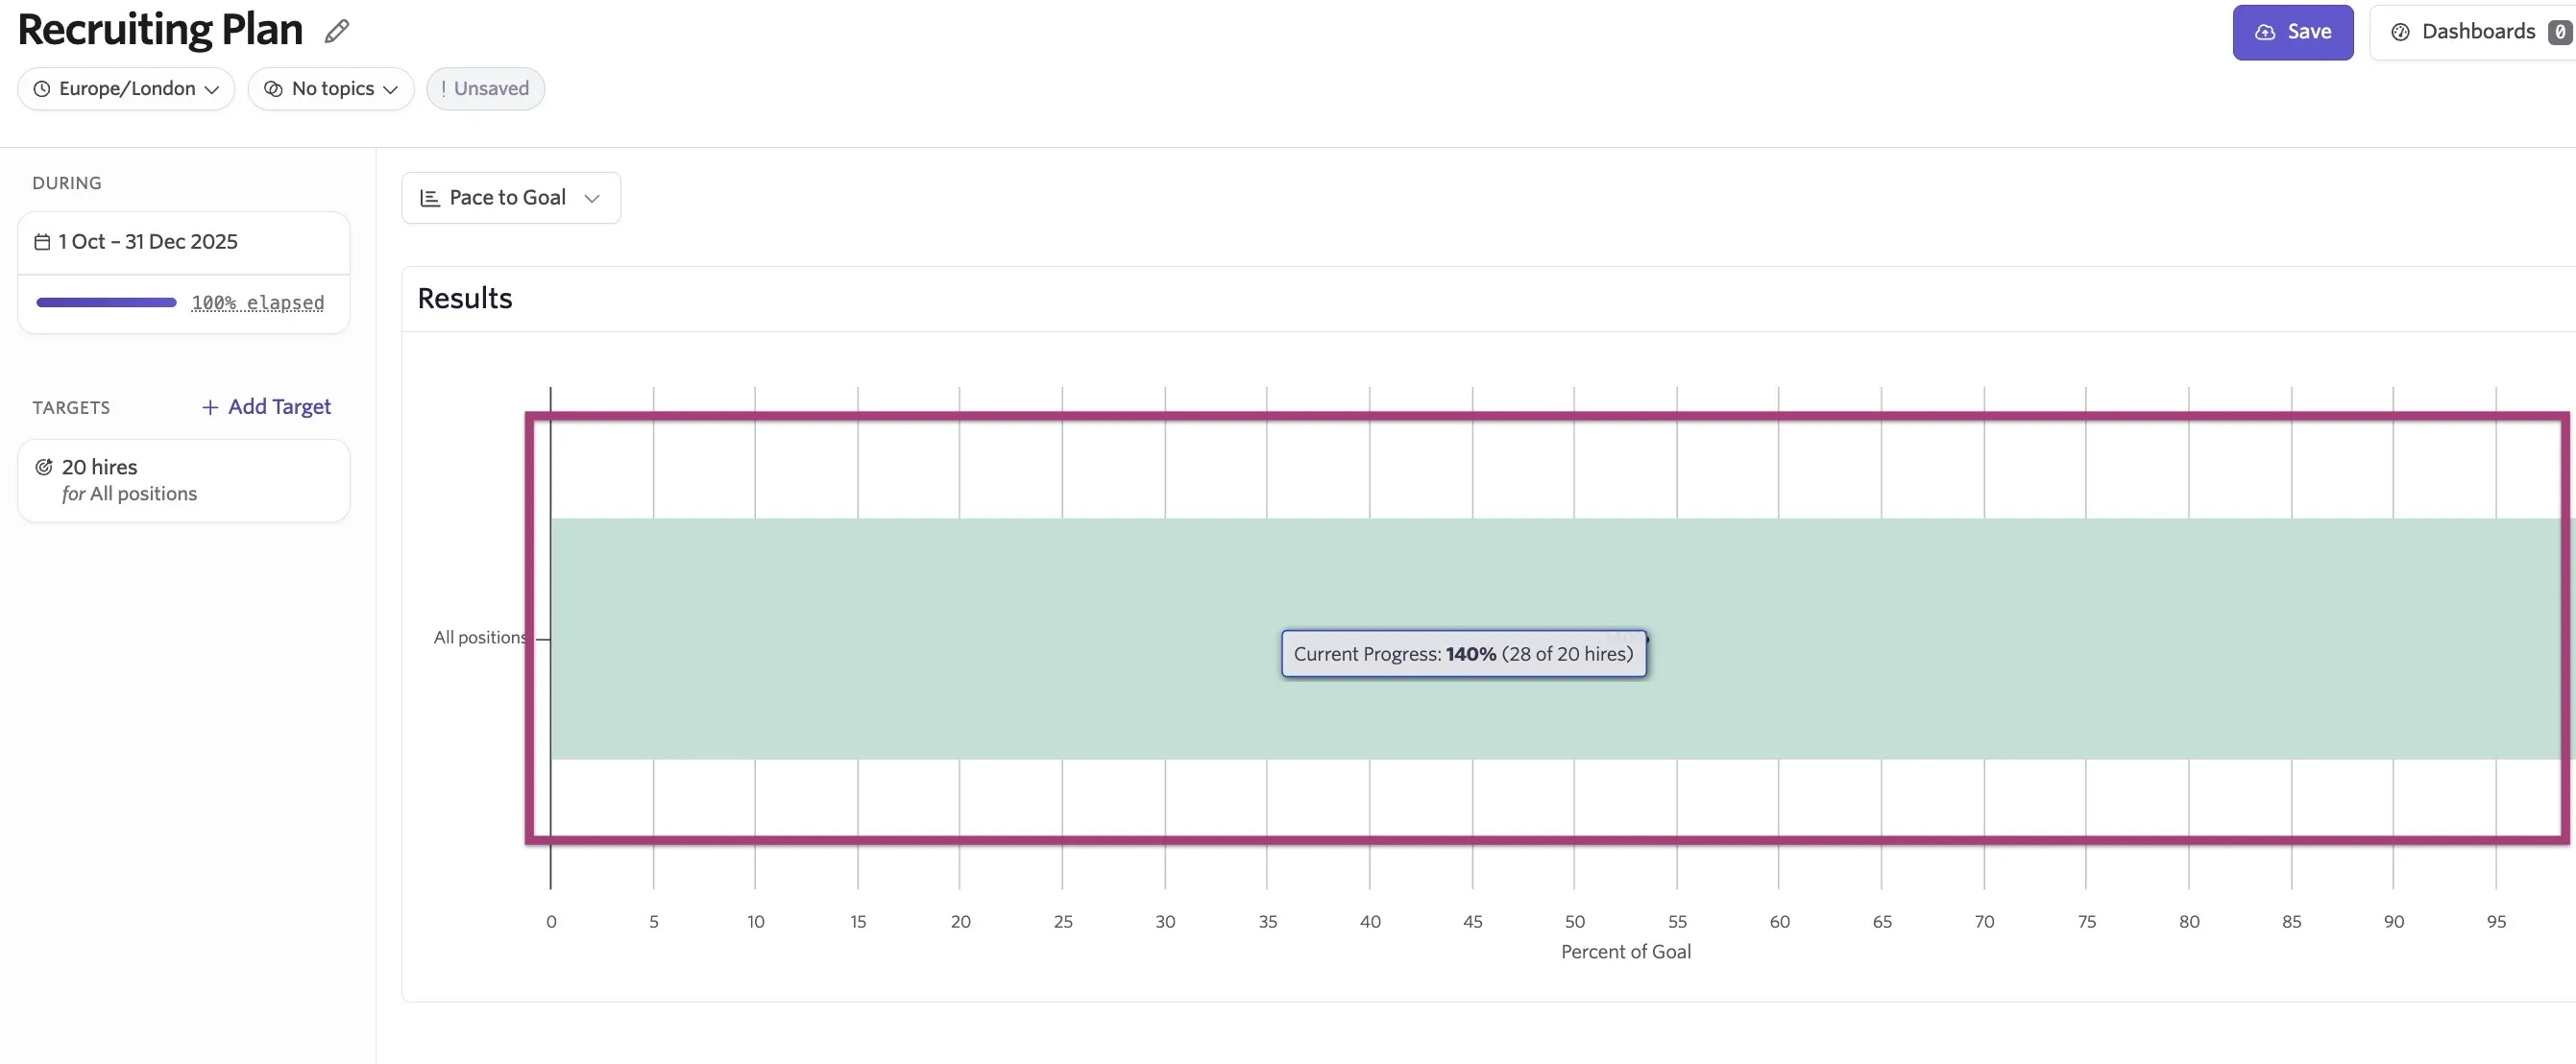Click the TARGETS section label
The height and width of the screenshot is (1064, 2576).
(71, 408)
